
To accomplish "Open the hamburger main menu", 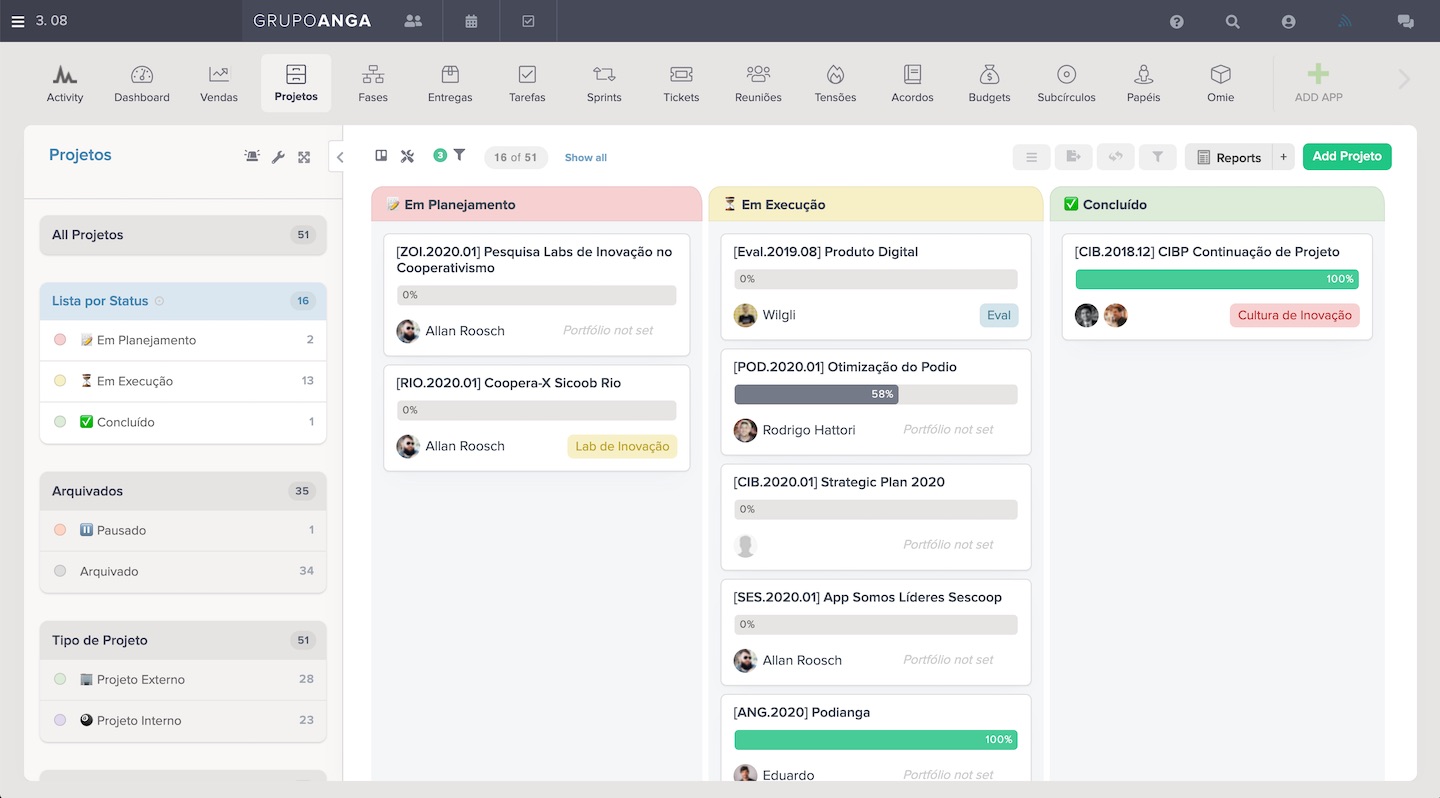I will click(x=18, y=21).
